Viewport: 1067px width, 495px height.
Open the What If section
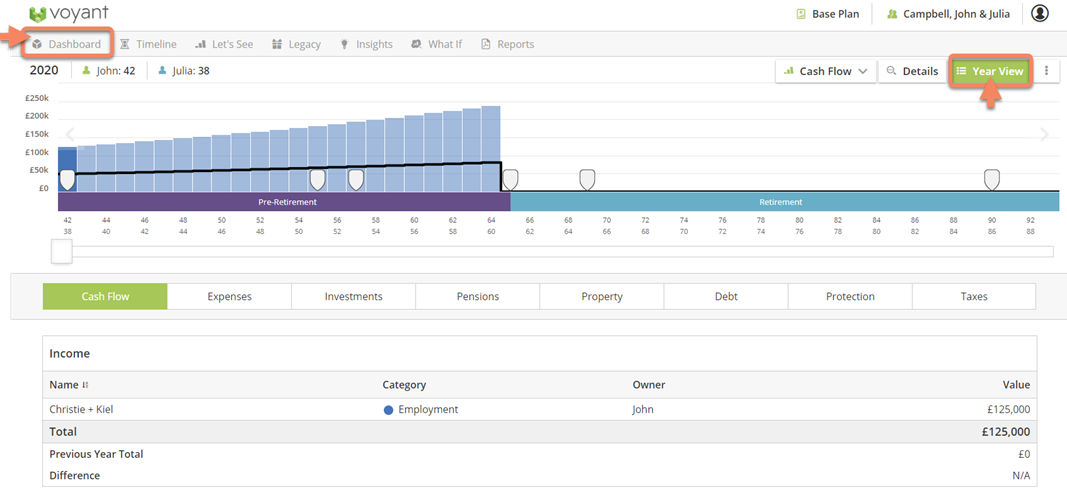(436, 44)
